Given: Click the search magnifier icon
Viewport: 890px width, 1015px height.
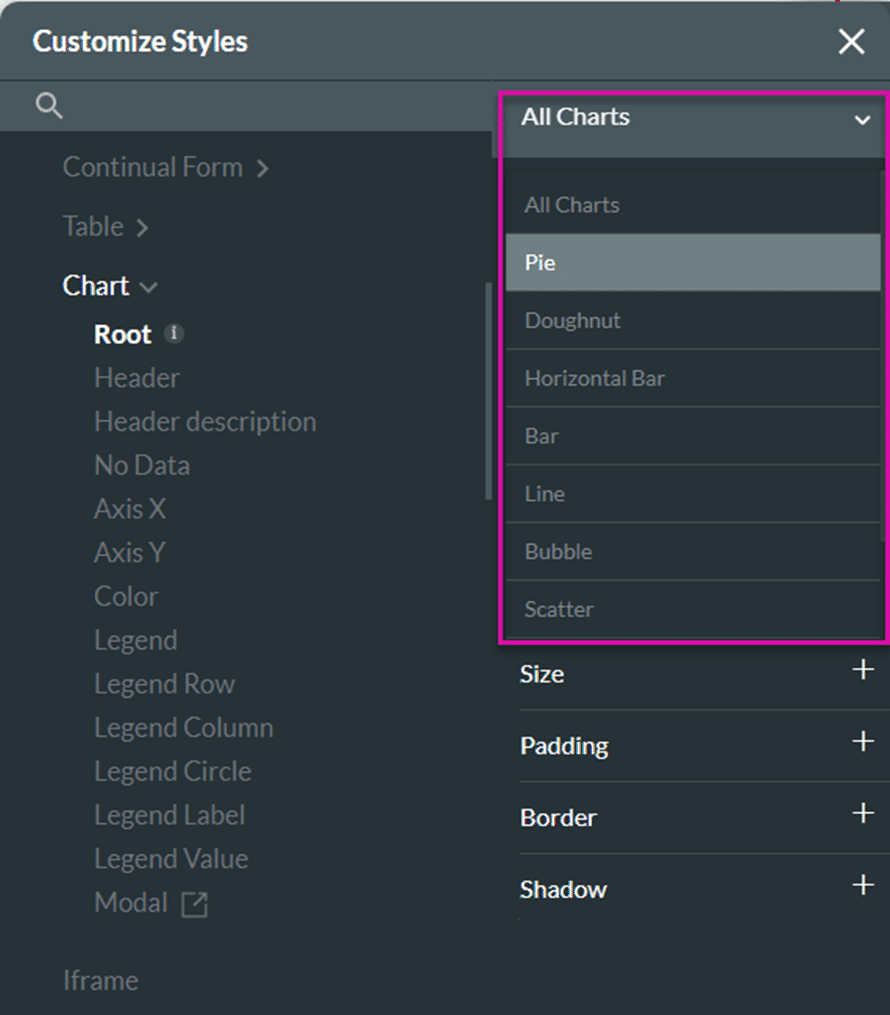Looking at the screenshot, I should point(49,106).
